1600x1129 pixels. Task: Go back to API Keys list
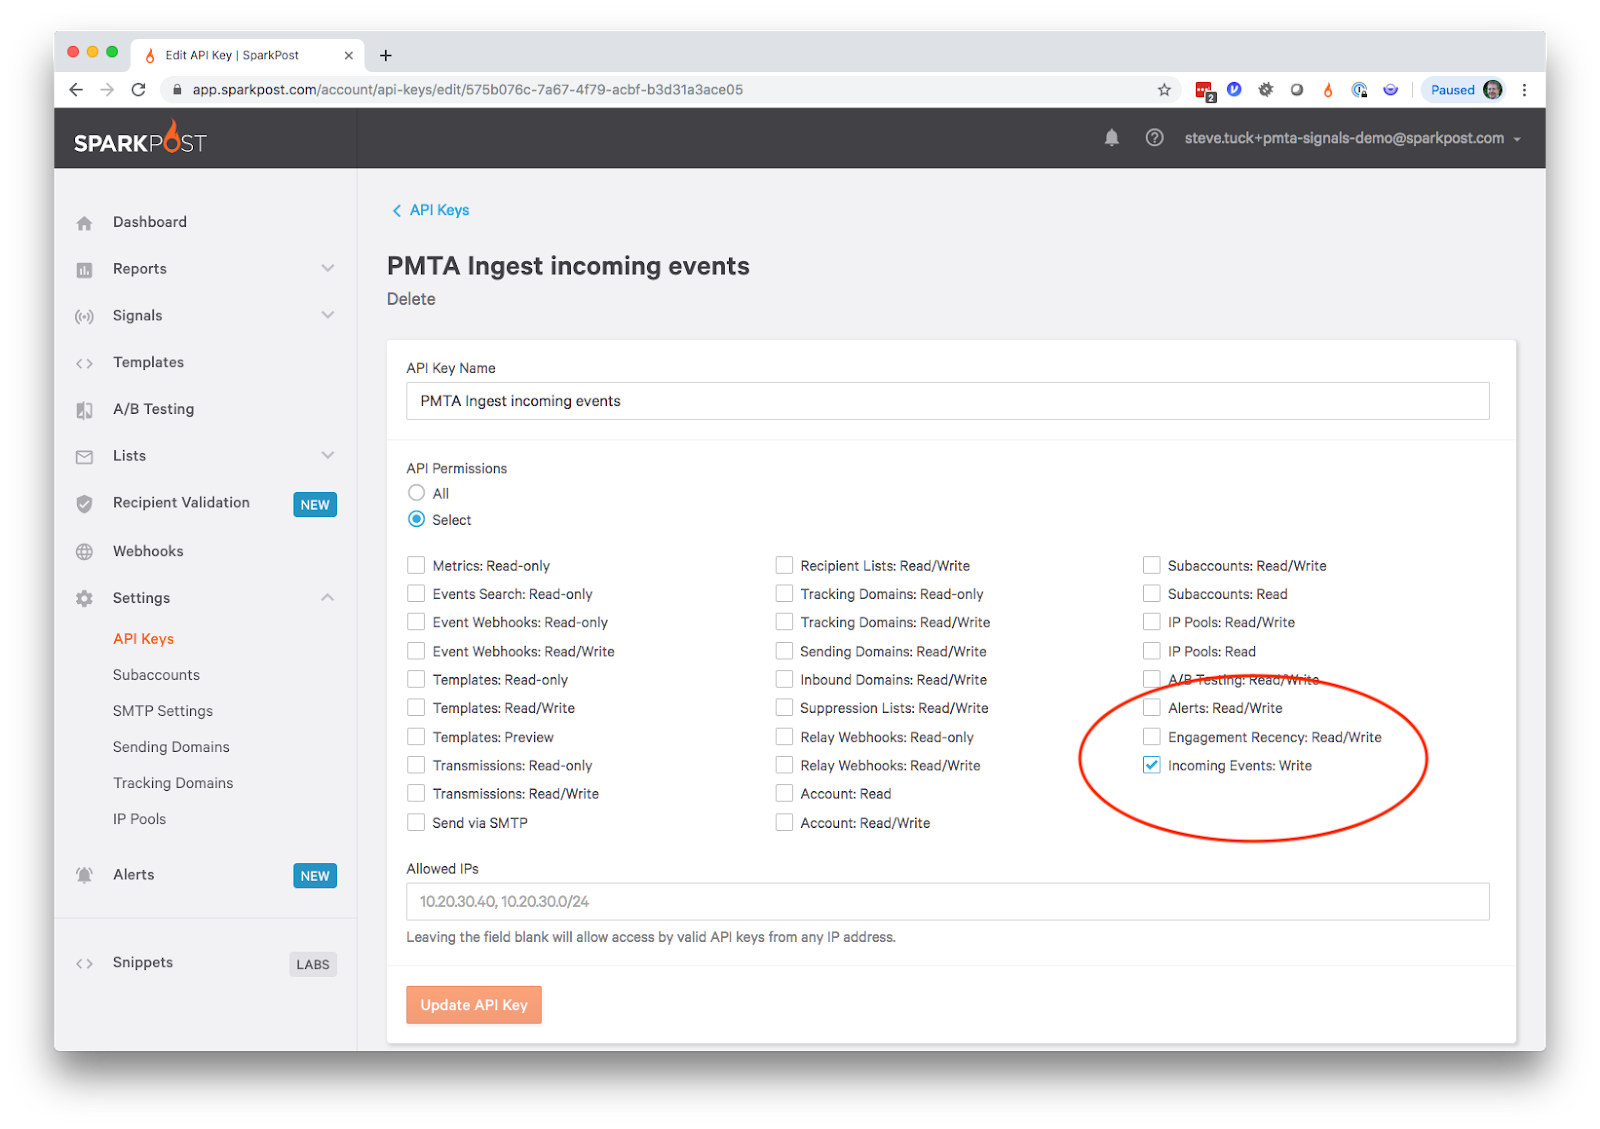(431, 210)
